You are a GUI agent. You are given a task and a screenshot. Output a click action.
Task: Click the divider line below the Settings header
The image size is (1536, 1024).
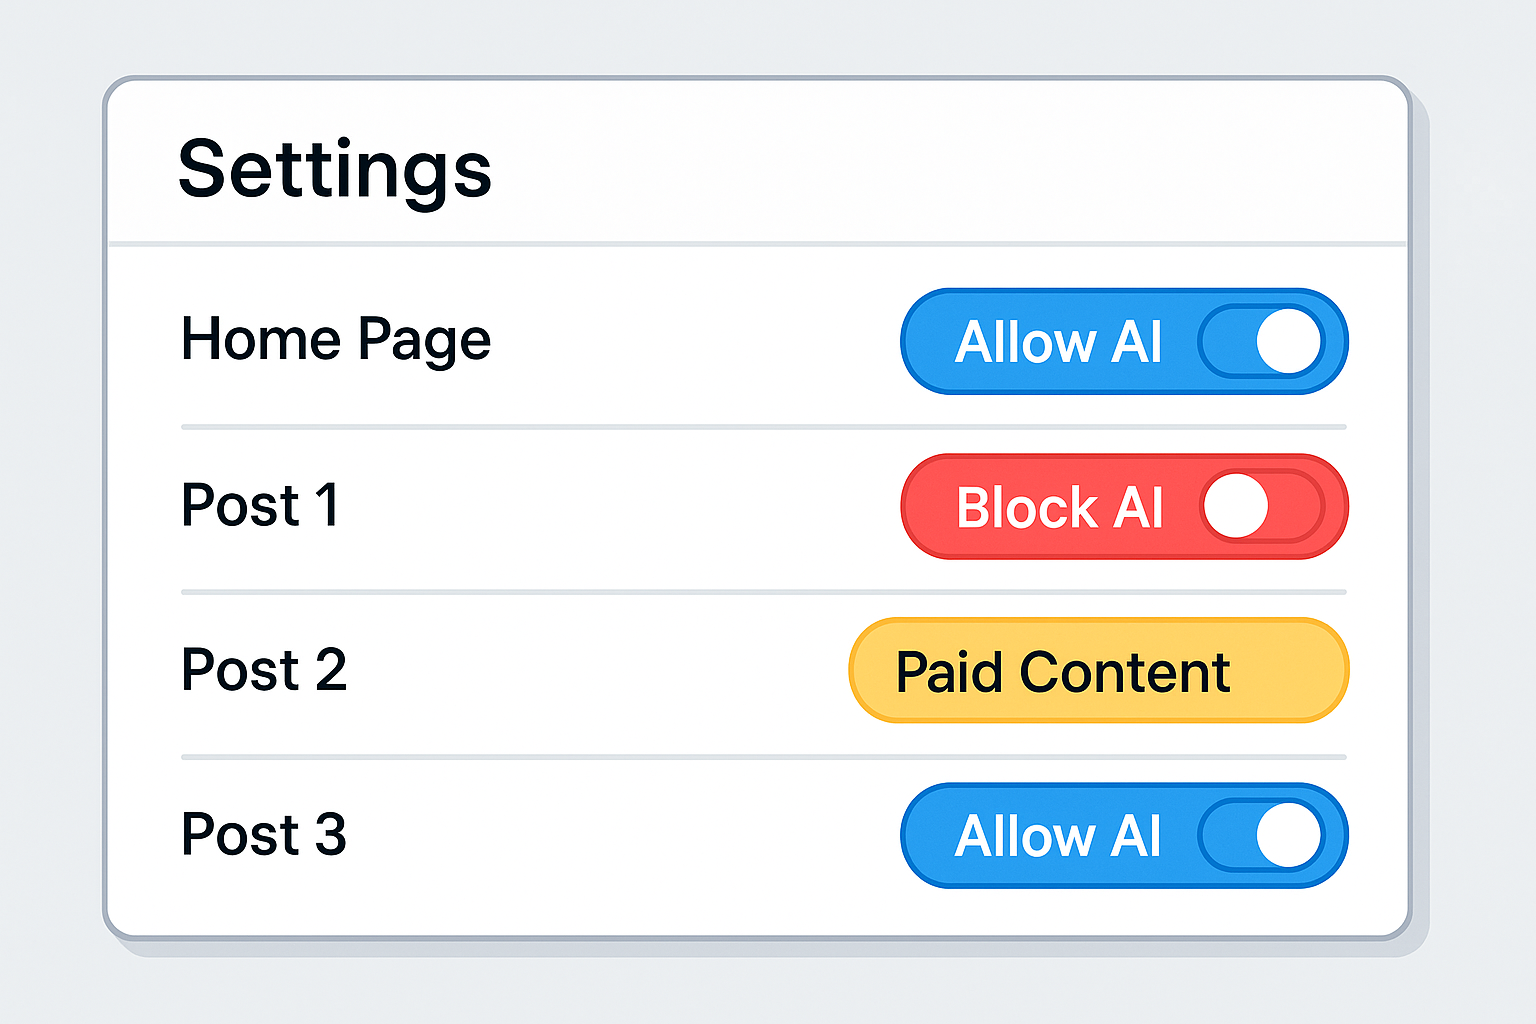point(757,244)
